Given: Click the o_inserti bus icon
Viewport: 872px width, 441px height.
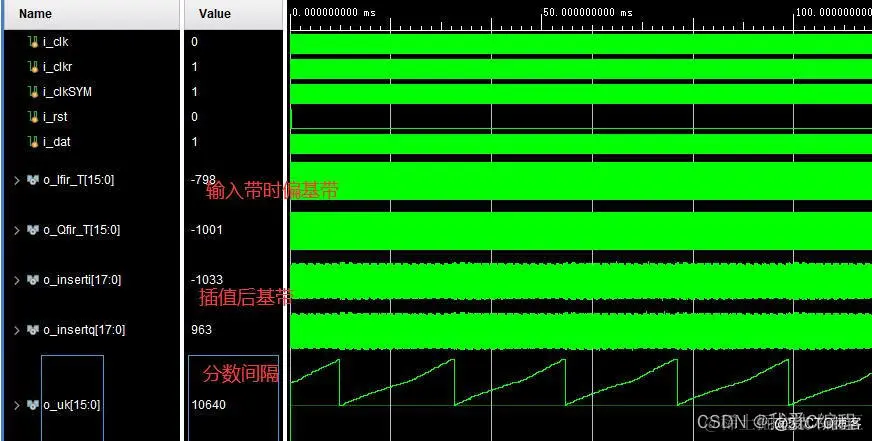Looking at the screenshot, I should tap(33, 280).
